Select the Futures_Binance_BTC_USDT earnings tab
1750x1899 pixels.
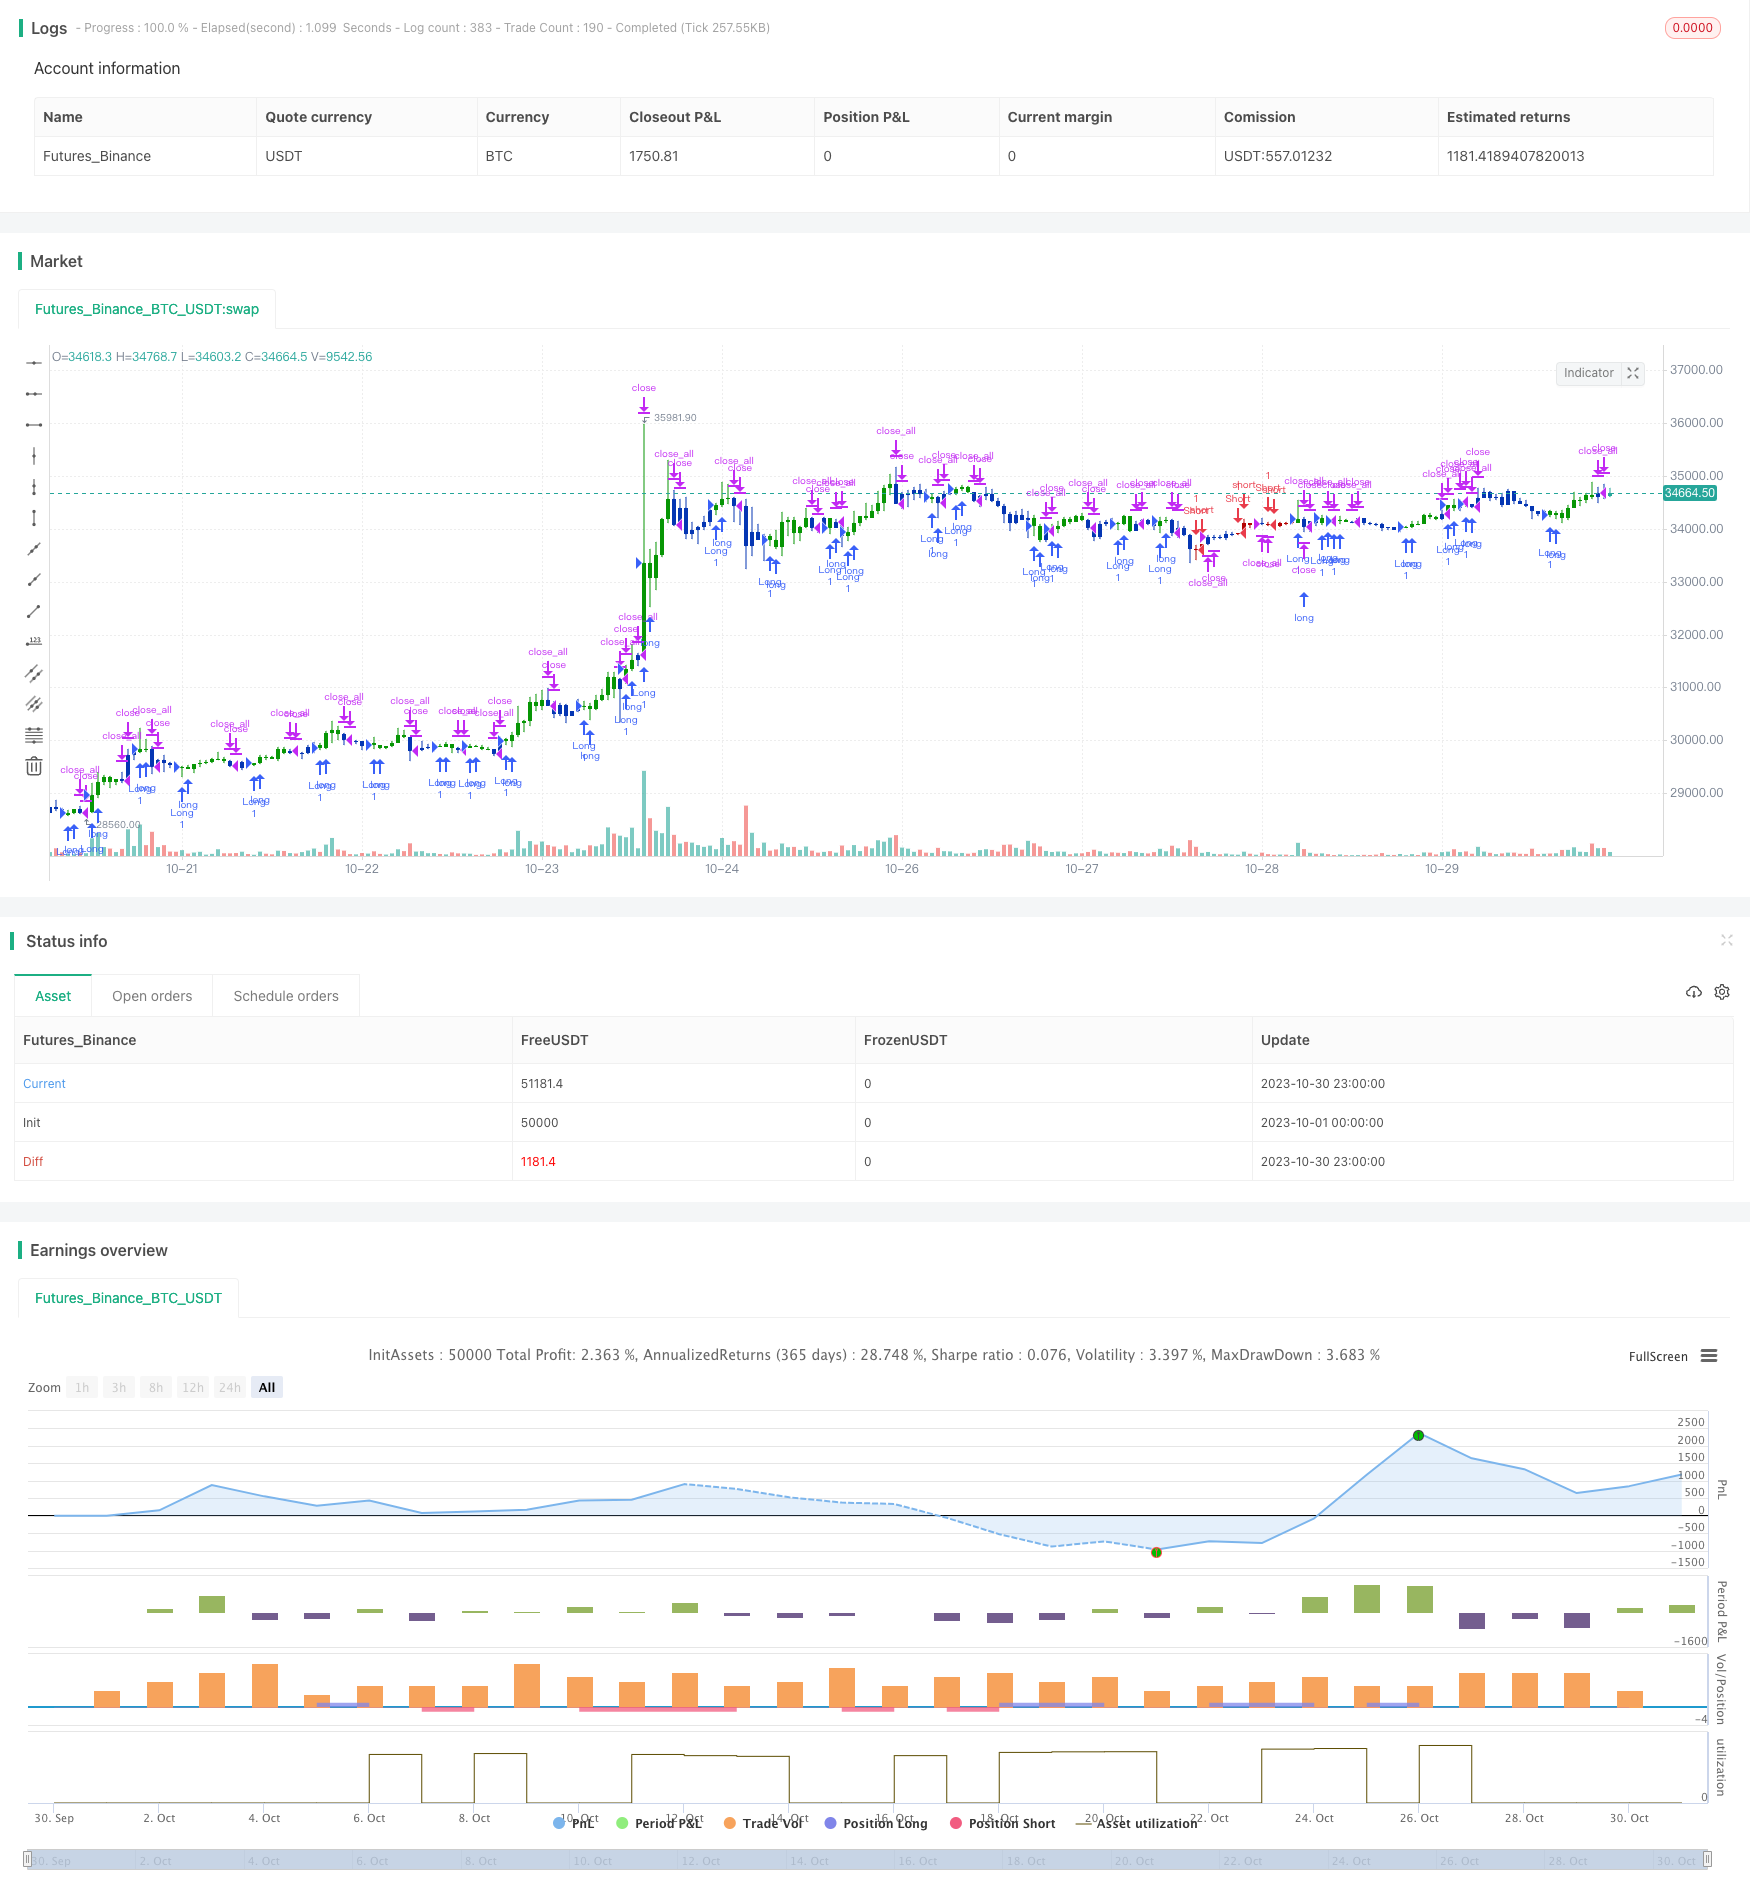tap(128, 1298)
